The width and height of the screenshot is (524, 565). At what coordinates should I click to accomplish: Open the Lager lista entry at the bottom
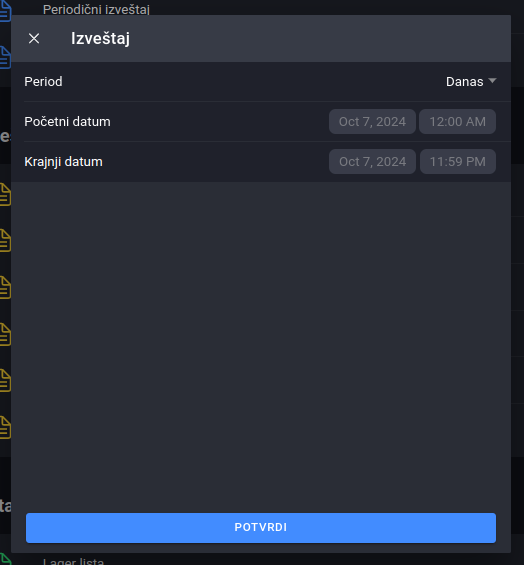pos(73,561)
